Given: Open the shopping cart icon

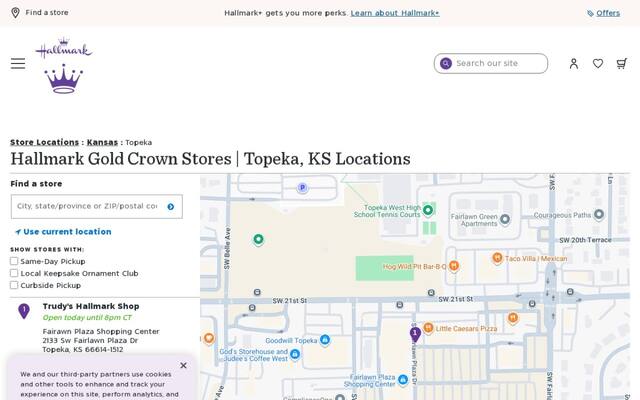Looking at the screenshot, I should pyautogui.click(x=621, y=63).
